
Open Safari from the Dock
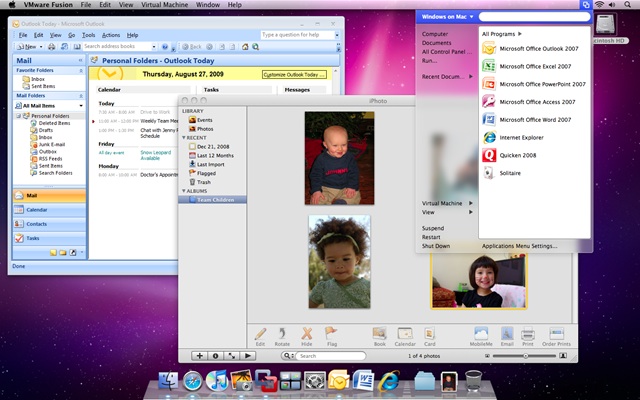coord(192,381)
